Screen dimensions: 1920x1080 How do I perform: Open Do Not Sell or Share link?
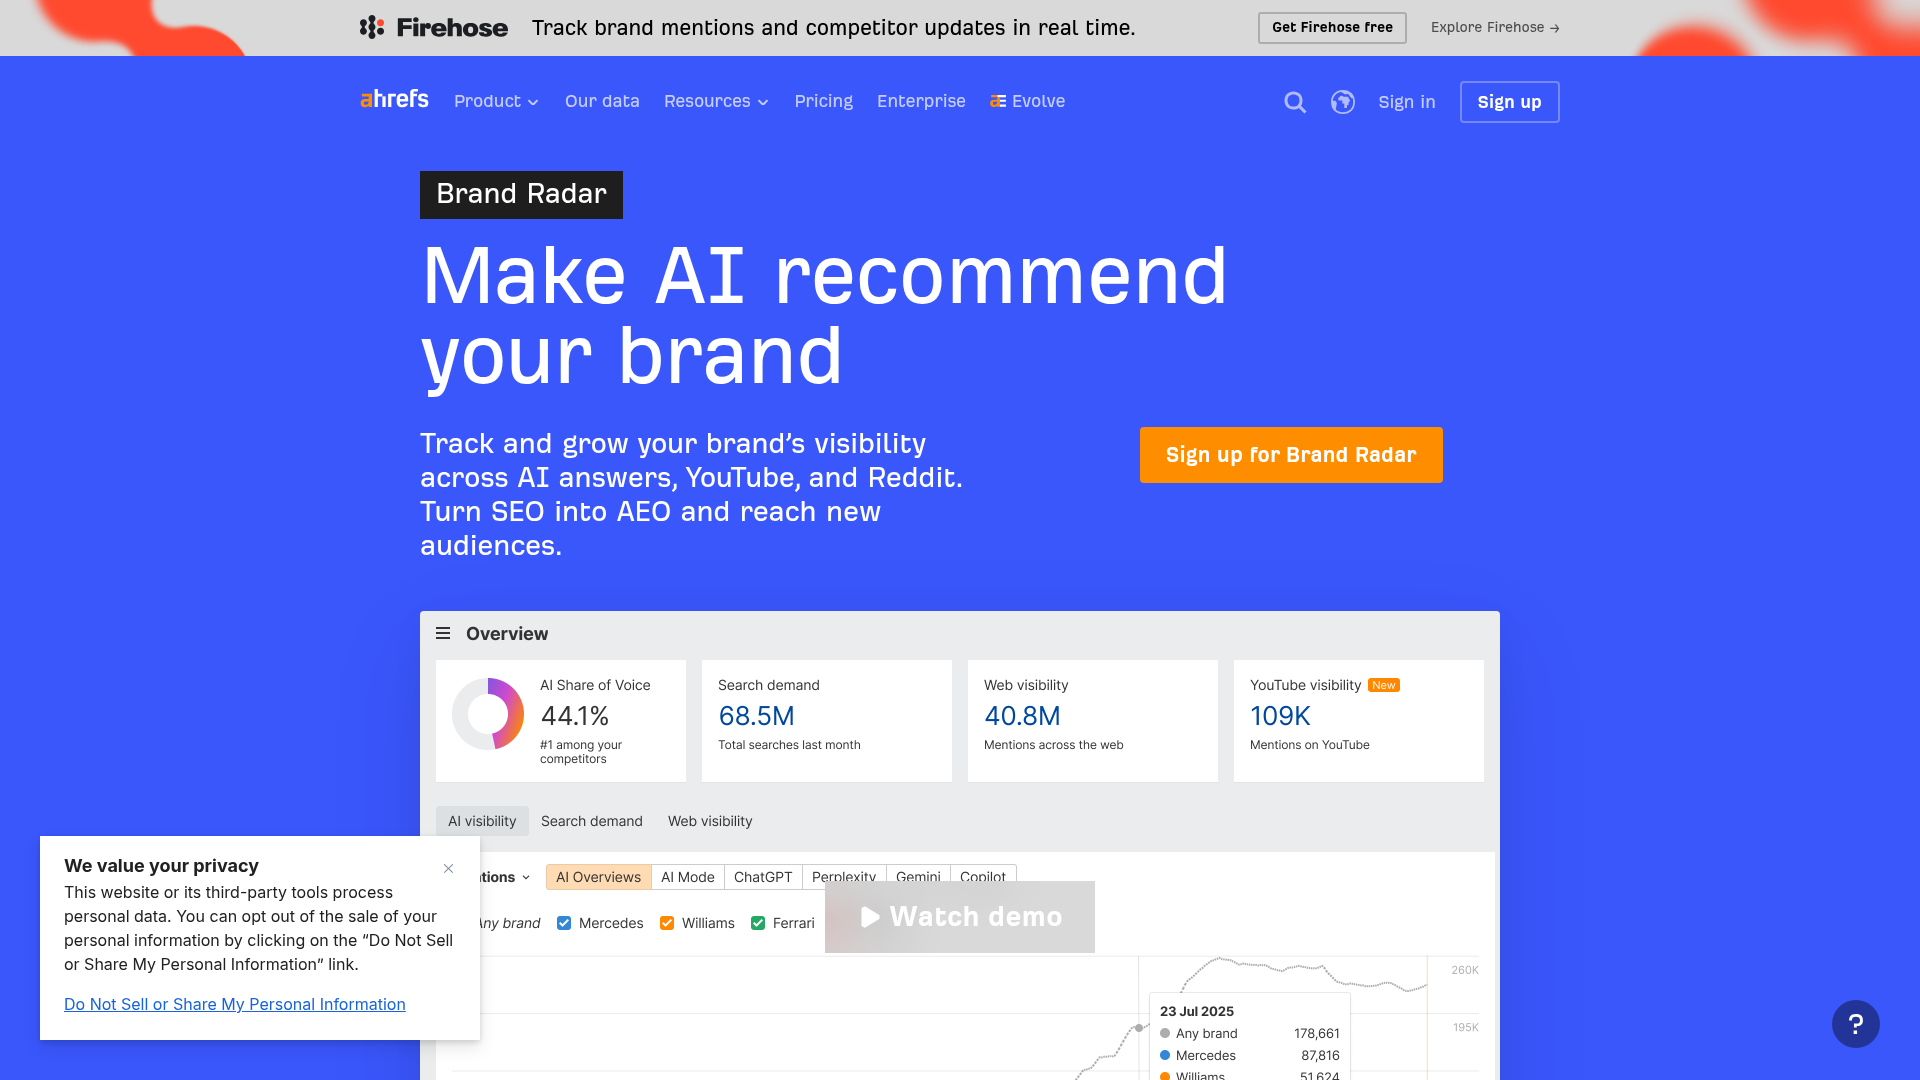[x=235, y=1004]
